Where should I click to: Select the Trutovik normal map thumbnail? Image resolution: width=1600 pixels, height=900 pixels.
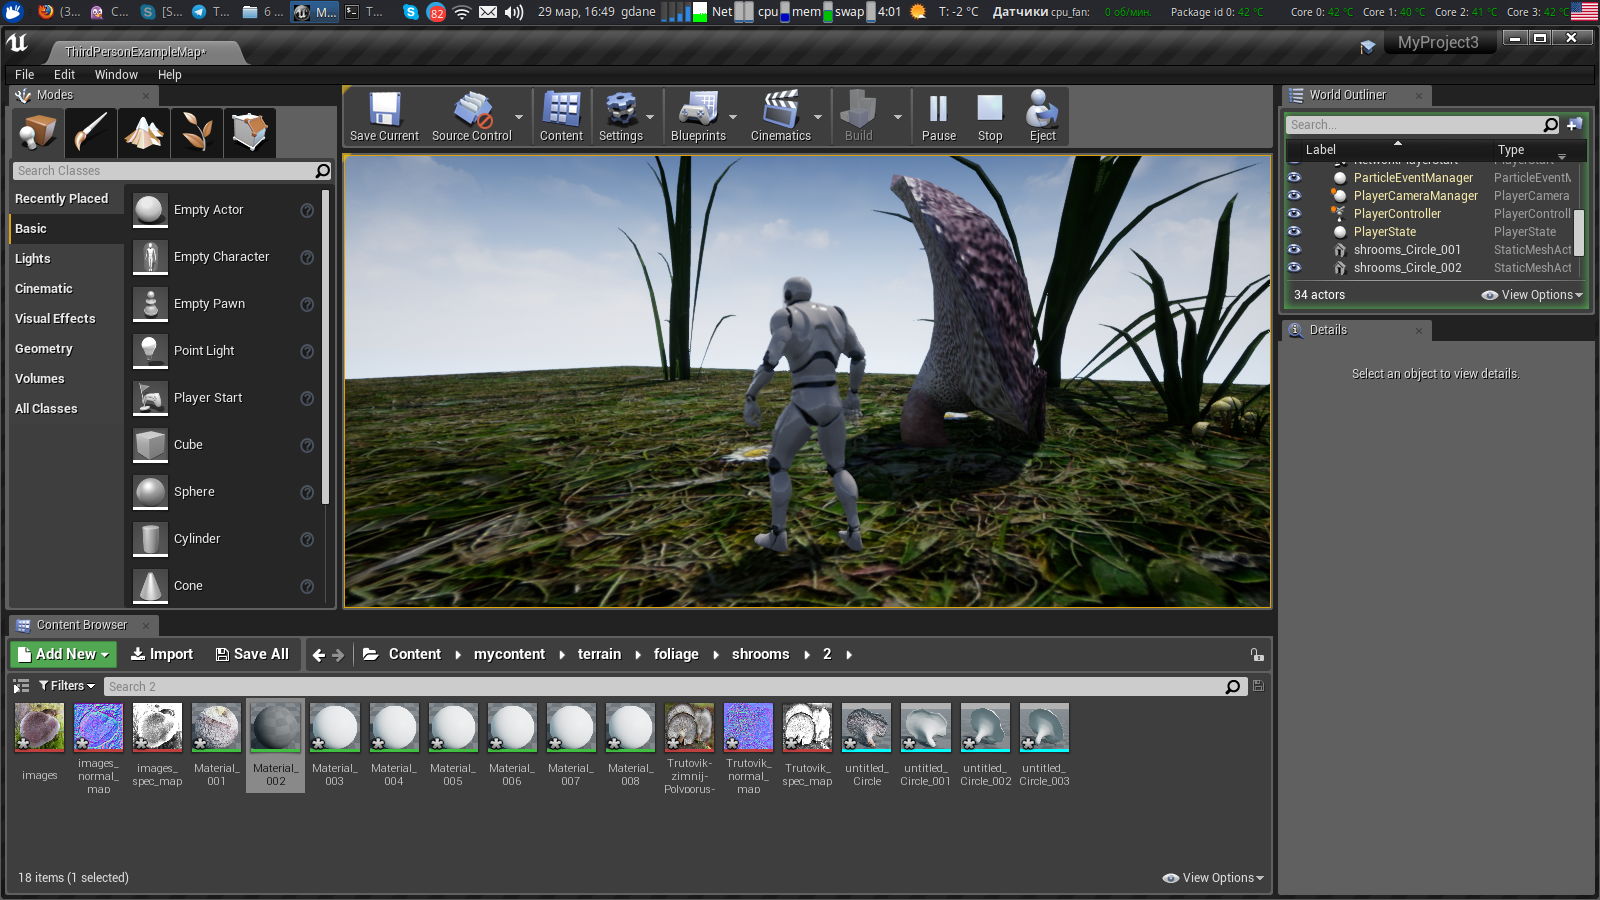point(748,728)
